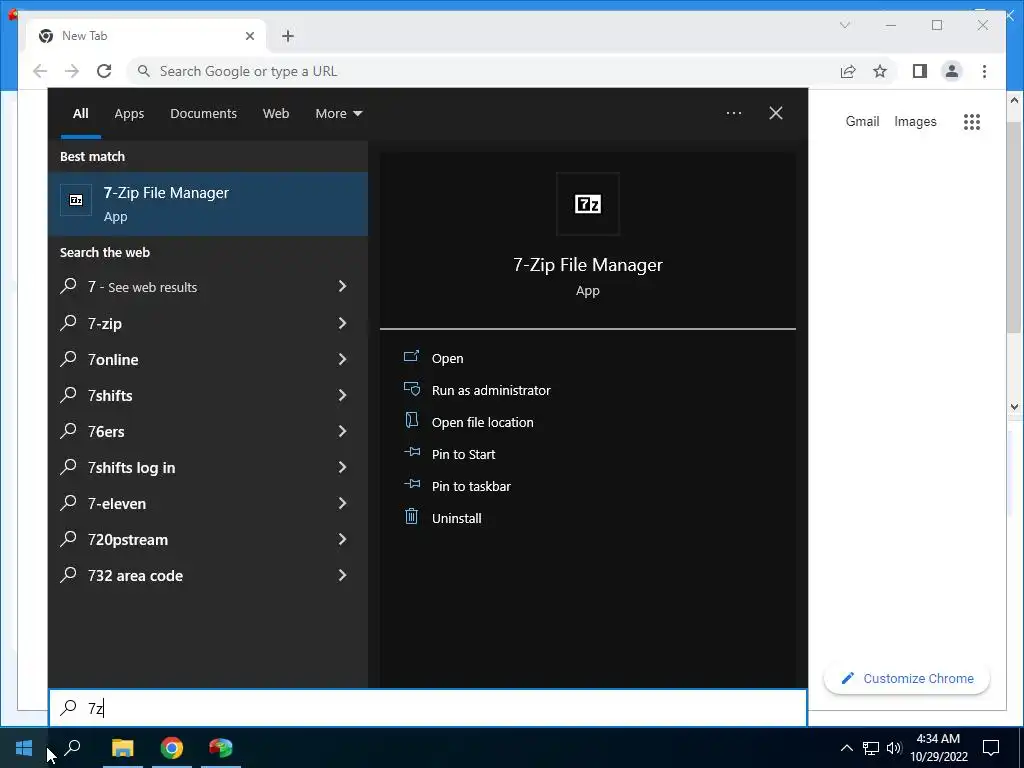The height and width of the screenshot is (768, 1024).
Task: Select the 7shifts web suggestion
Action: pyautogui.click(x=208, y=395)
